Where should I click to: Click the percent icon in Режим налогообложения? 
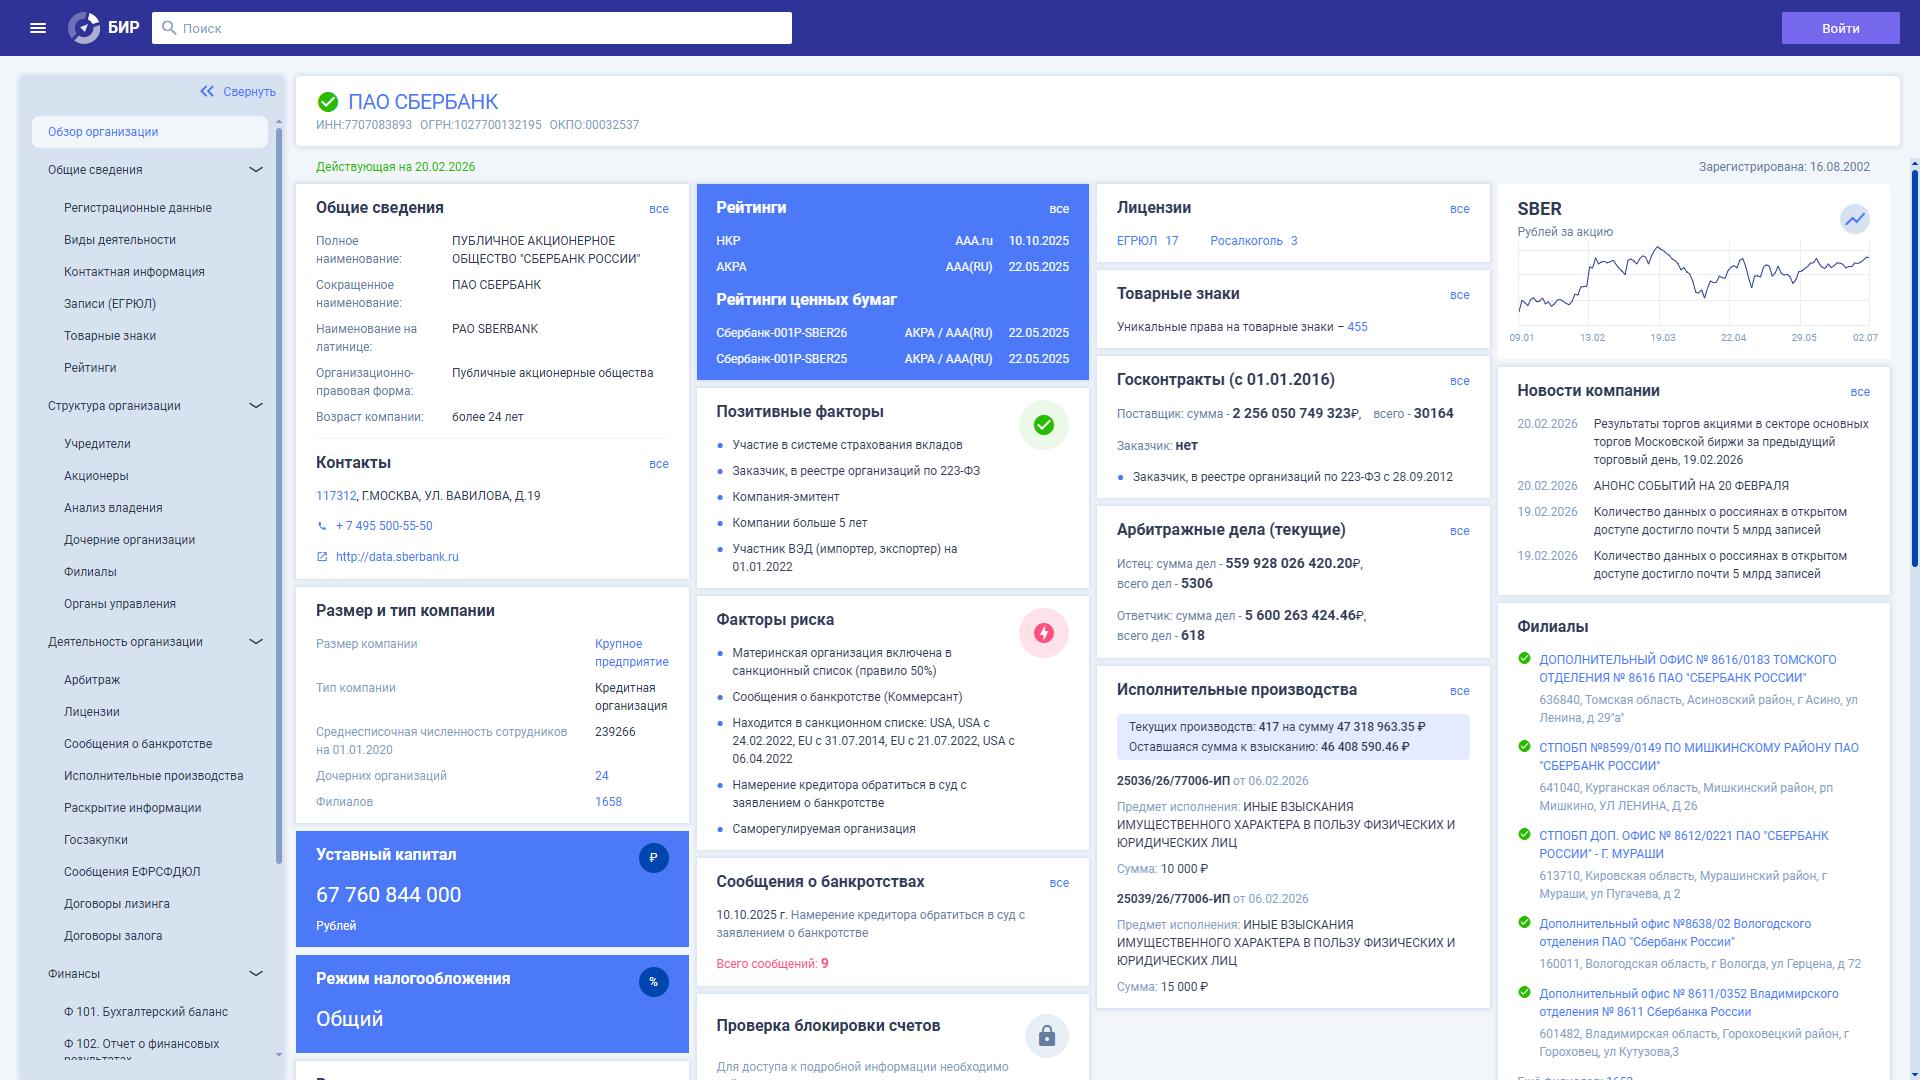[653, 982]
